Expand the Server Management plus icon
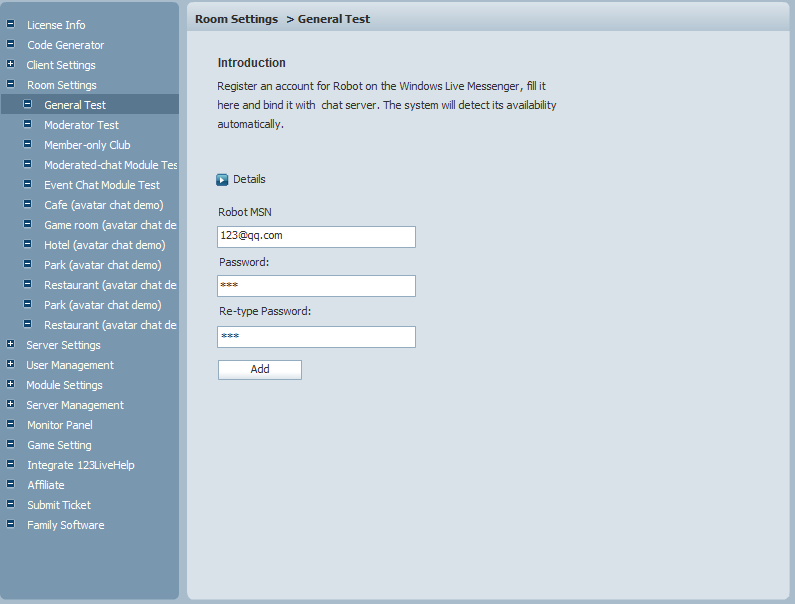Image resolution: width=795 pixels, height=604 pixels. [x=10, y=404]
